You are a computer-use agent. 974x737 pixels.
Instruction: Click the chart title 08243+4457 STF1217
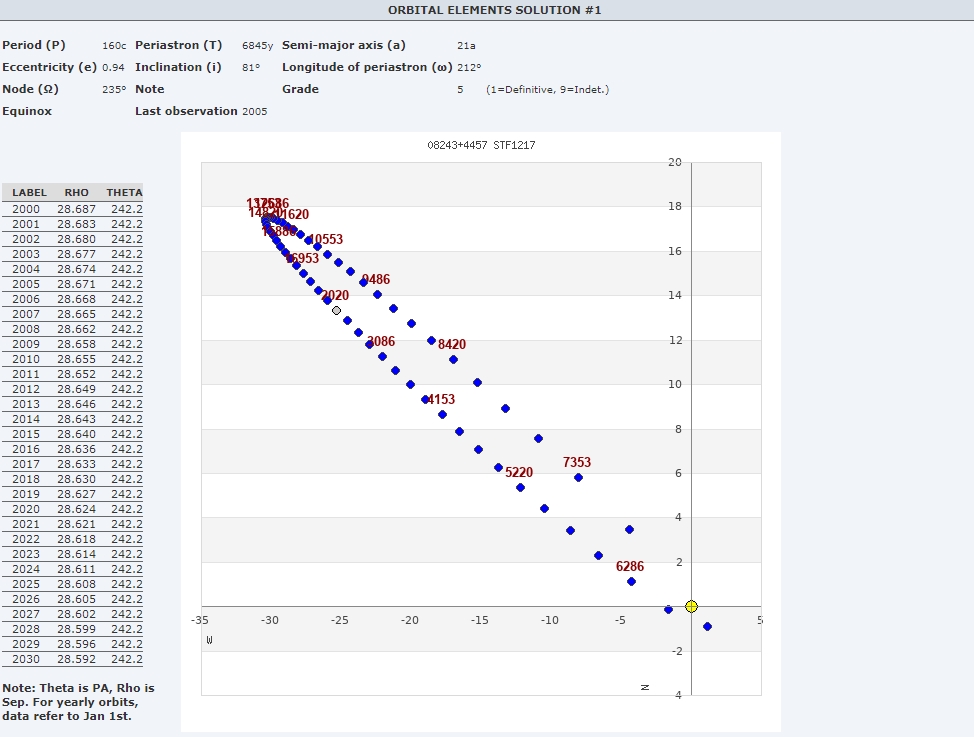tap(481, 145)
